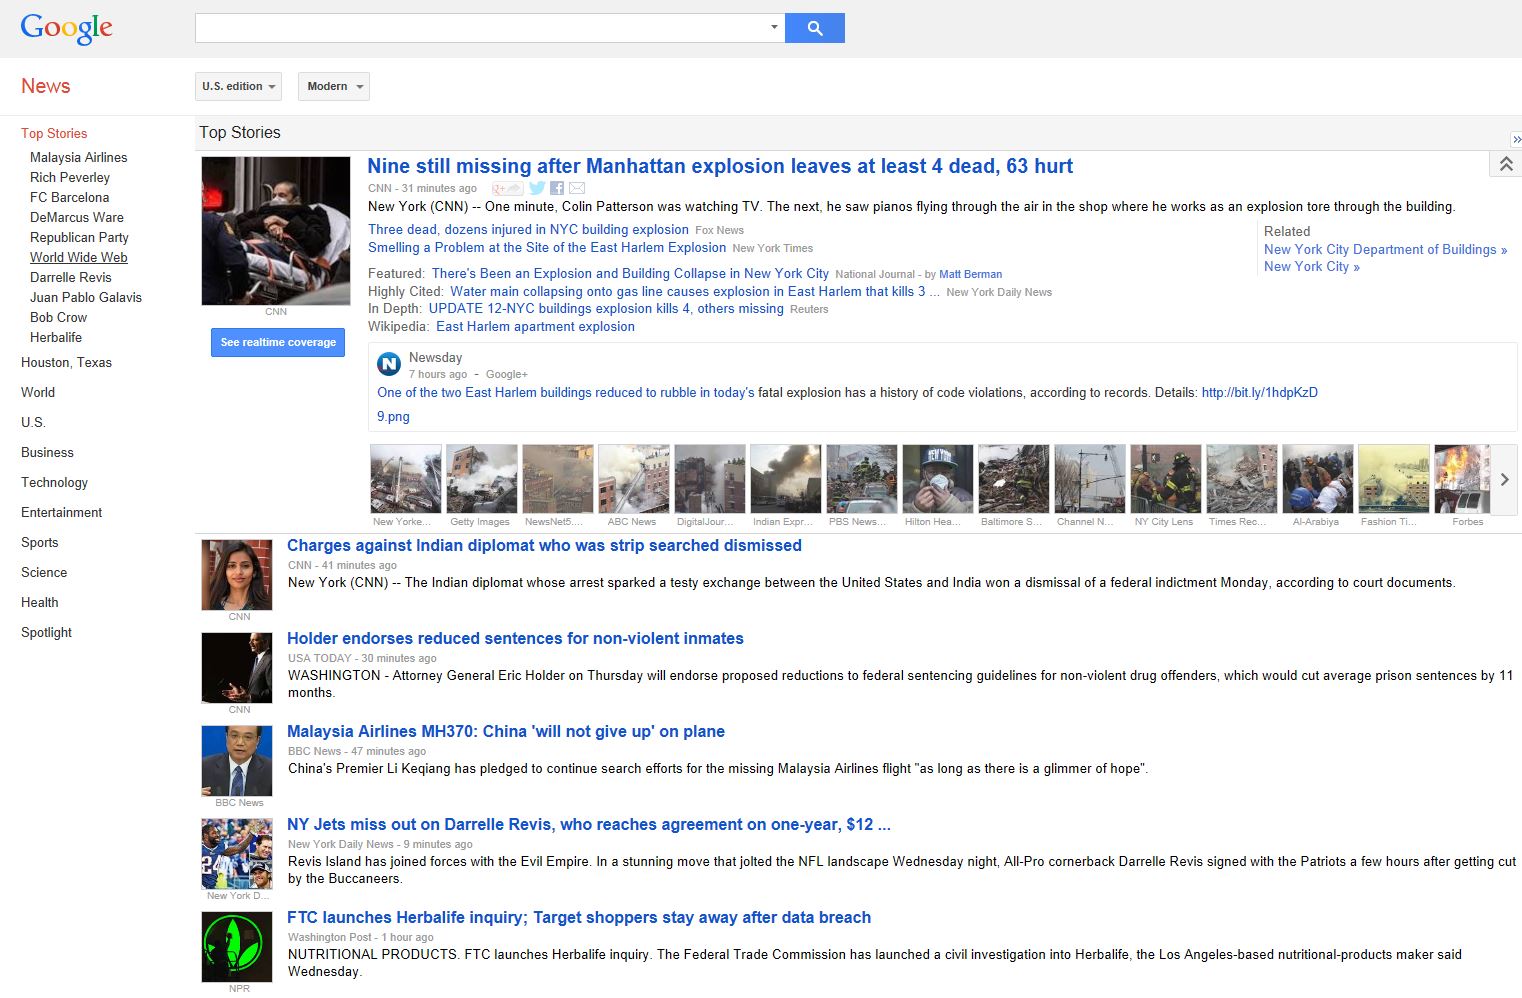Share the Manhattan explosion story on Google+
Screen dimensions: 1522x998
click(506, 188)
